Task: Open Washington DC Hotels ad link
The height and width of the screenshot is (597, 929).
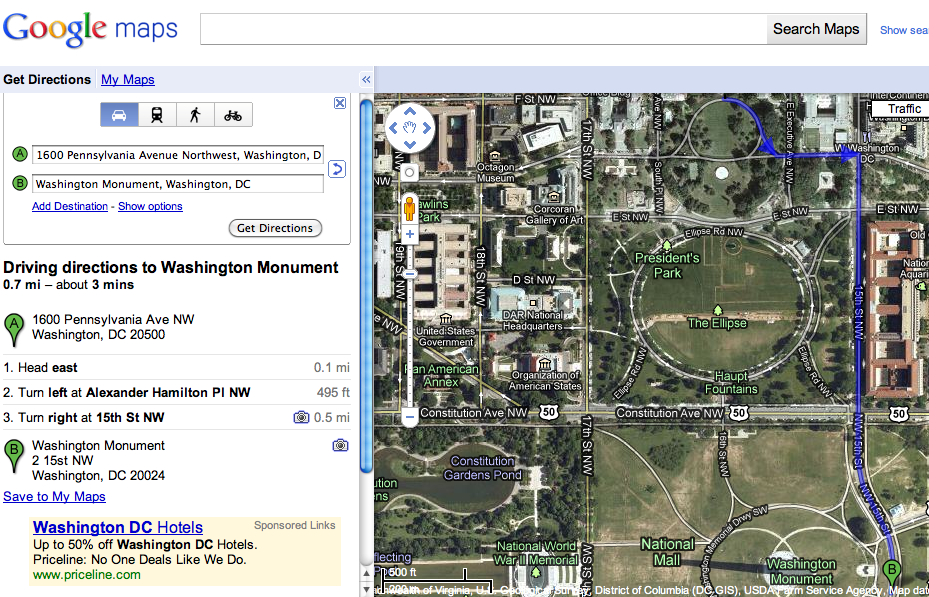Action: tap(118, 527)
